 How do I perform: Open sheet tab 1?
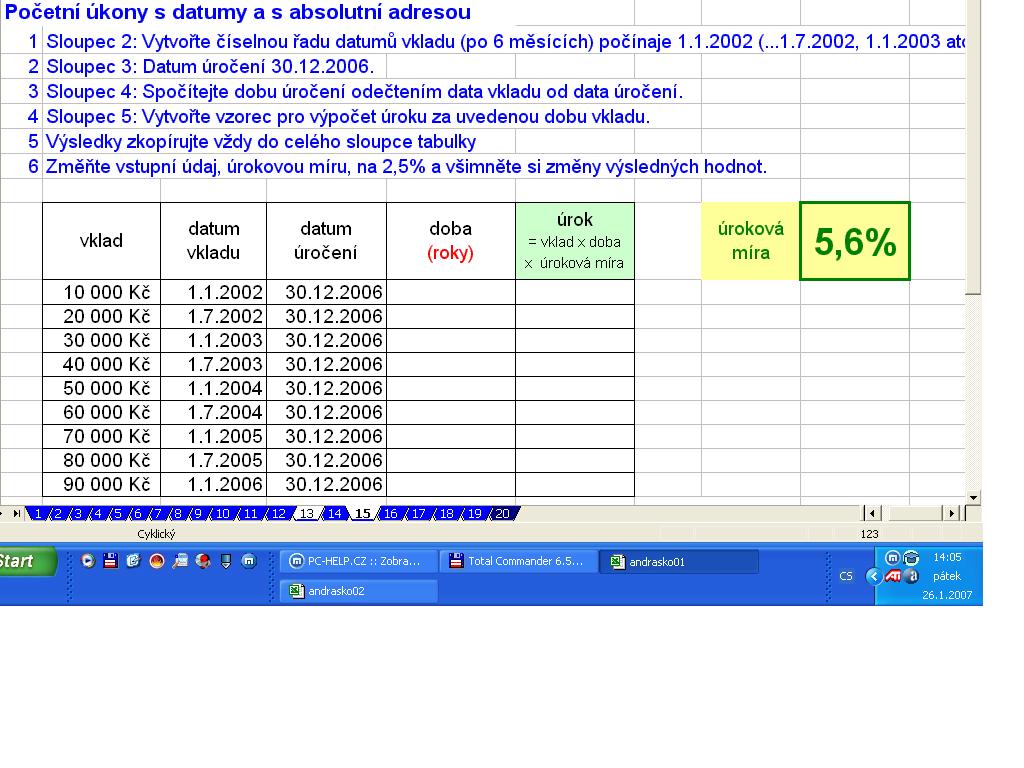38,513
